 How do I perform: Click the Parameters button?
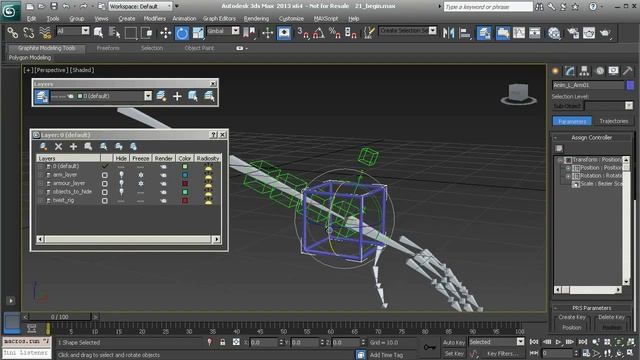pyautogui.click(x=572, y=121)
